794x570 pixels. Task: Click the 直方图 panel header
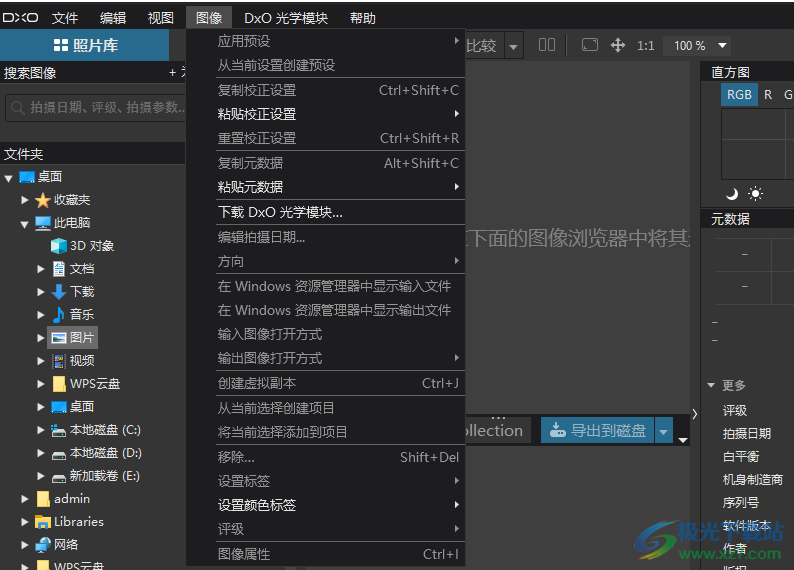coord(747,72)
